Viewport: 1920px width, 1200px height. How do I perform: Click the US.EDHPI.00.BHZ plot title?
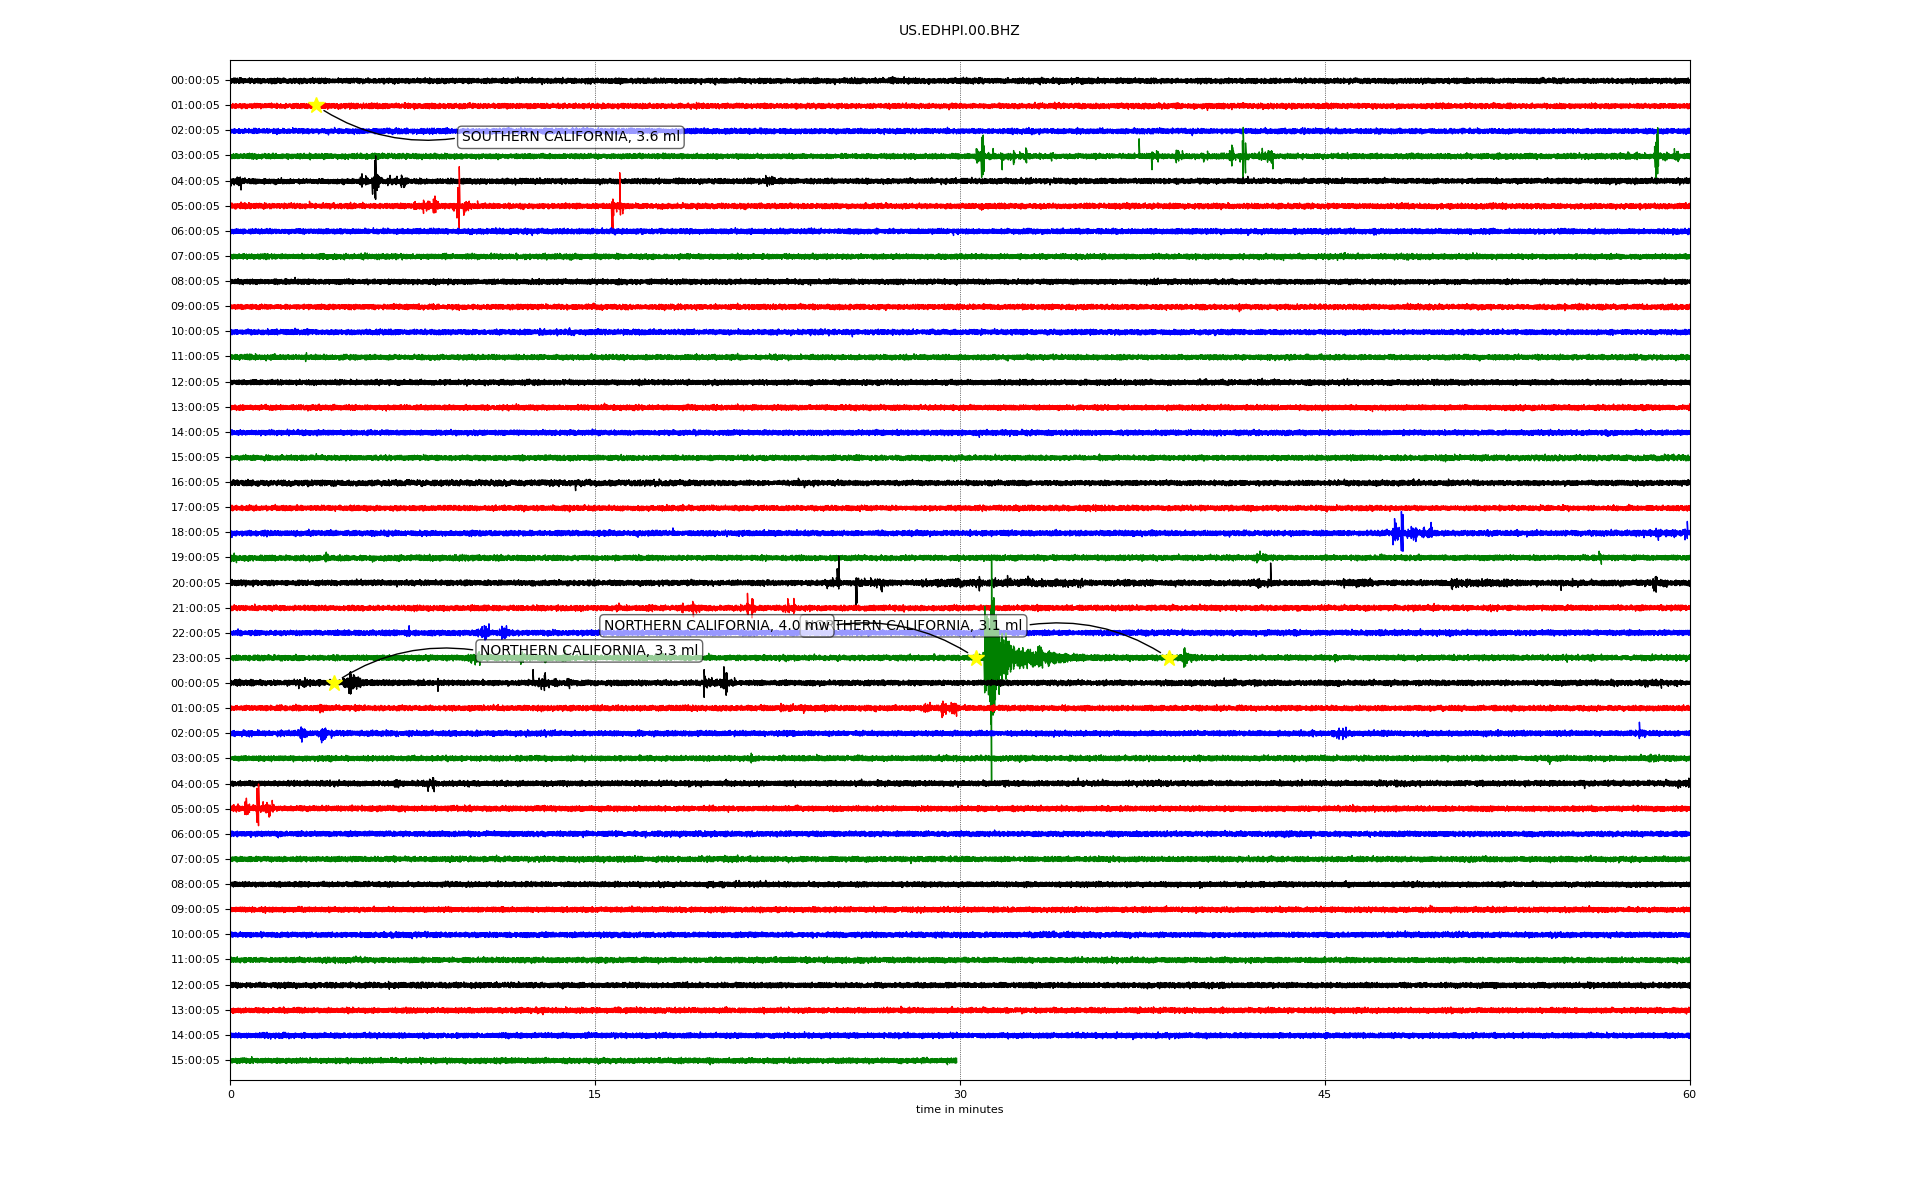click(959, 31)
